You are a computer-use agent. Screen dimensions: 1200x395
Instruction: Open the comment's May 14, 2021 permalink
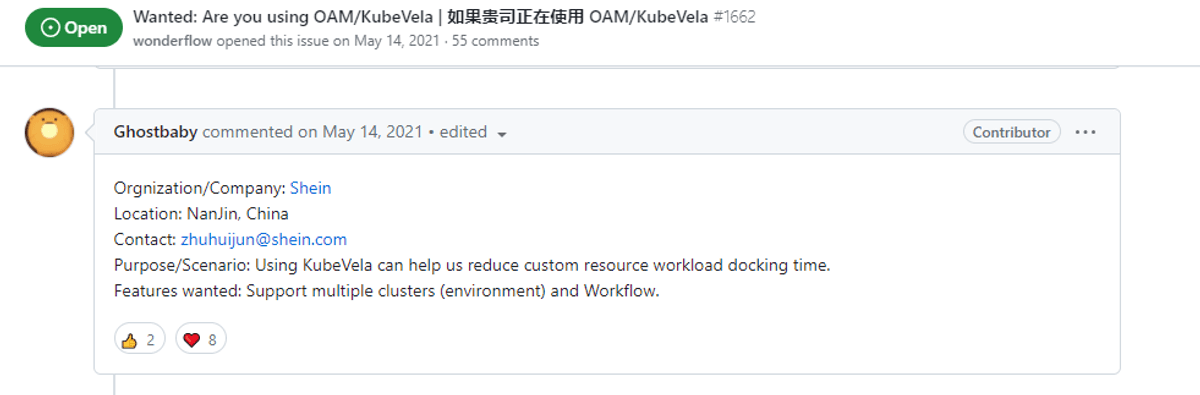coord(373,132)
